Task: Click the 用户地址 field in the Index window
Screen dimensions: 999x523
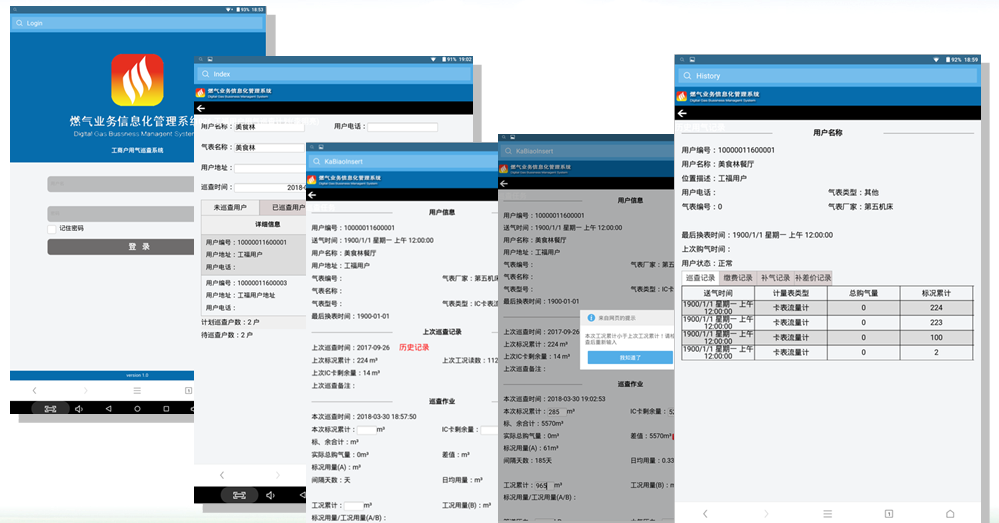Action: click(x=270, y=168)
